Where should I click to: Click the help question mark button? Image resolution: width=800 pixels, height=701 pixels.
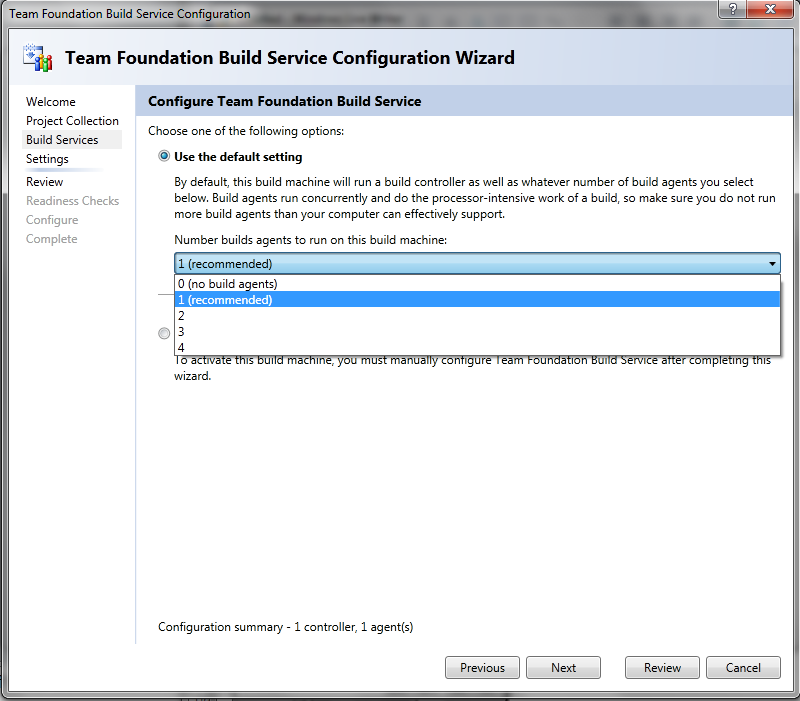(732, 9)
